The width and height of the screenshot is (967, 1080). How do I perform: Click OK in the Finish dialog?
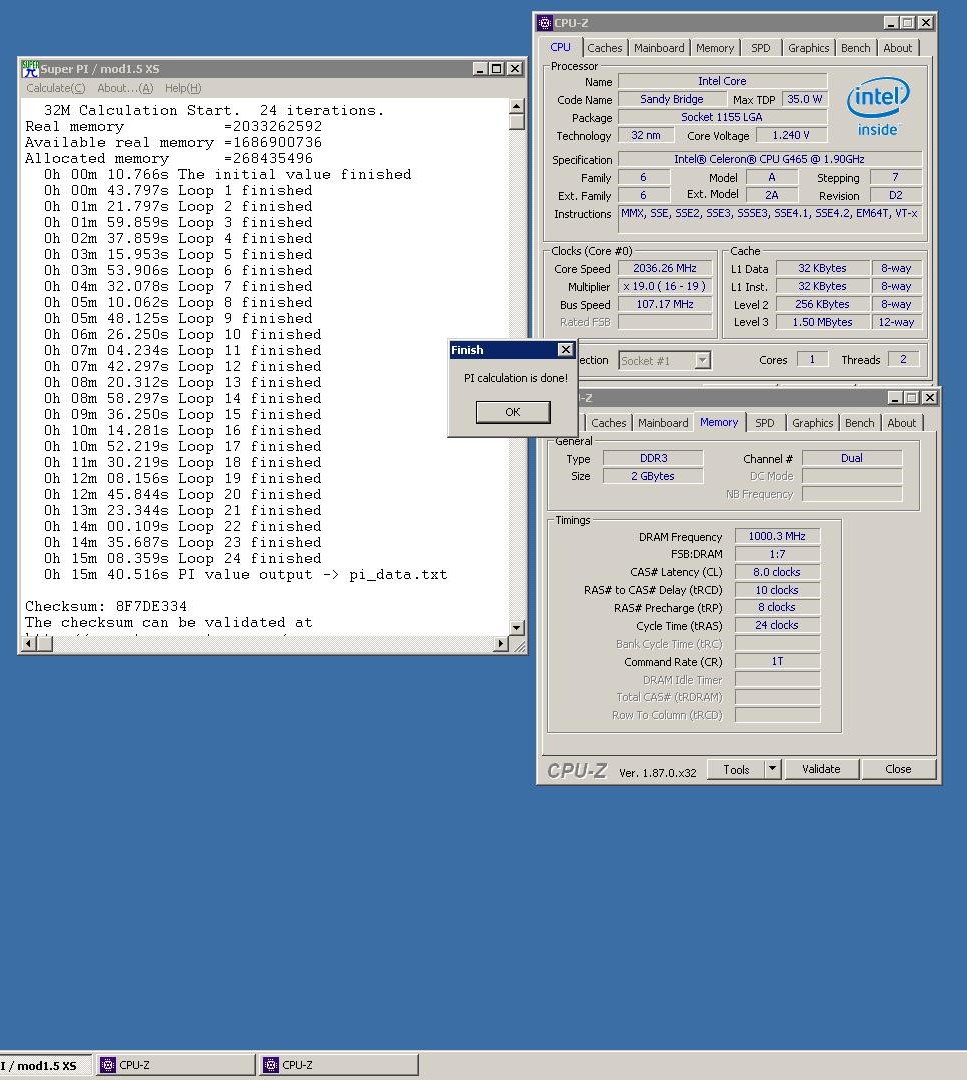tap(513, 412)
